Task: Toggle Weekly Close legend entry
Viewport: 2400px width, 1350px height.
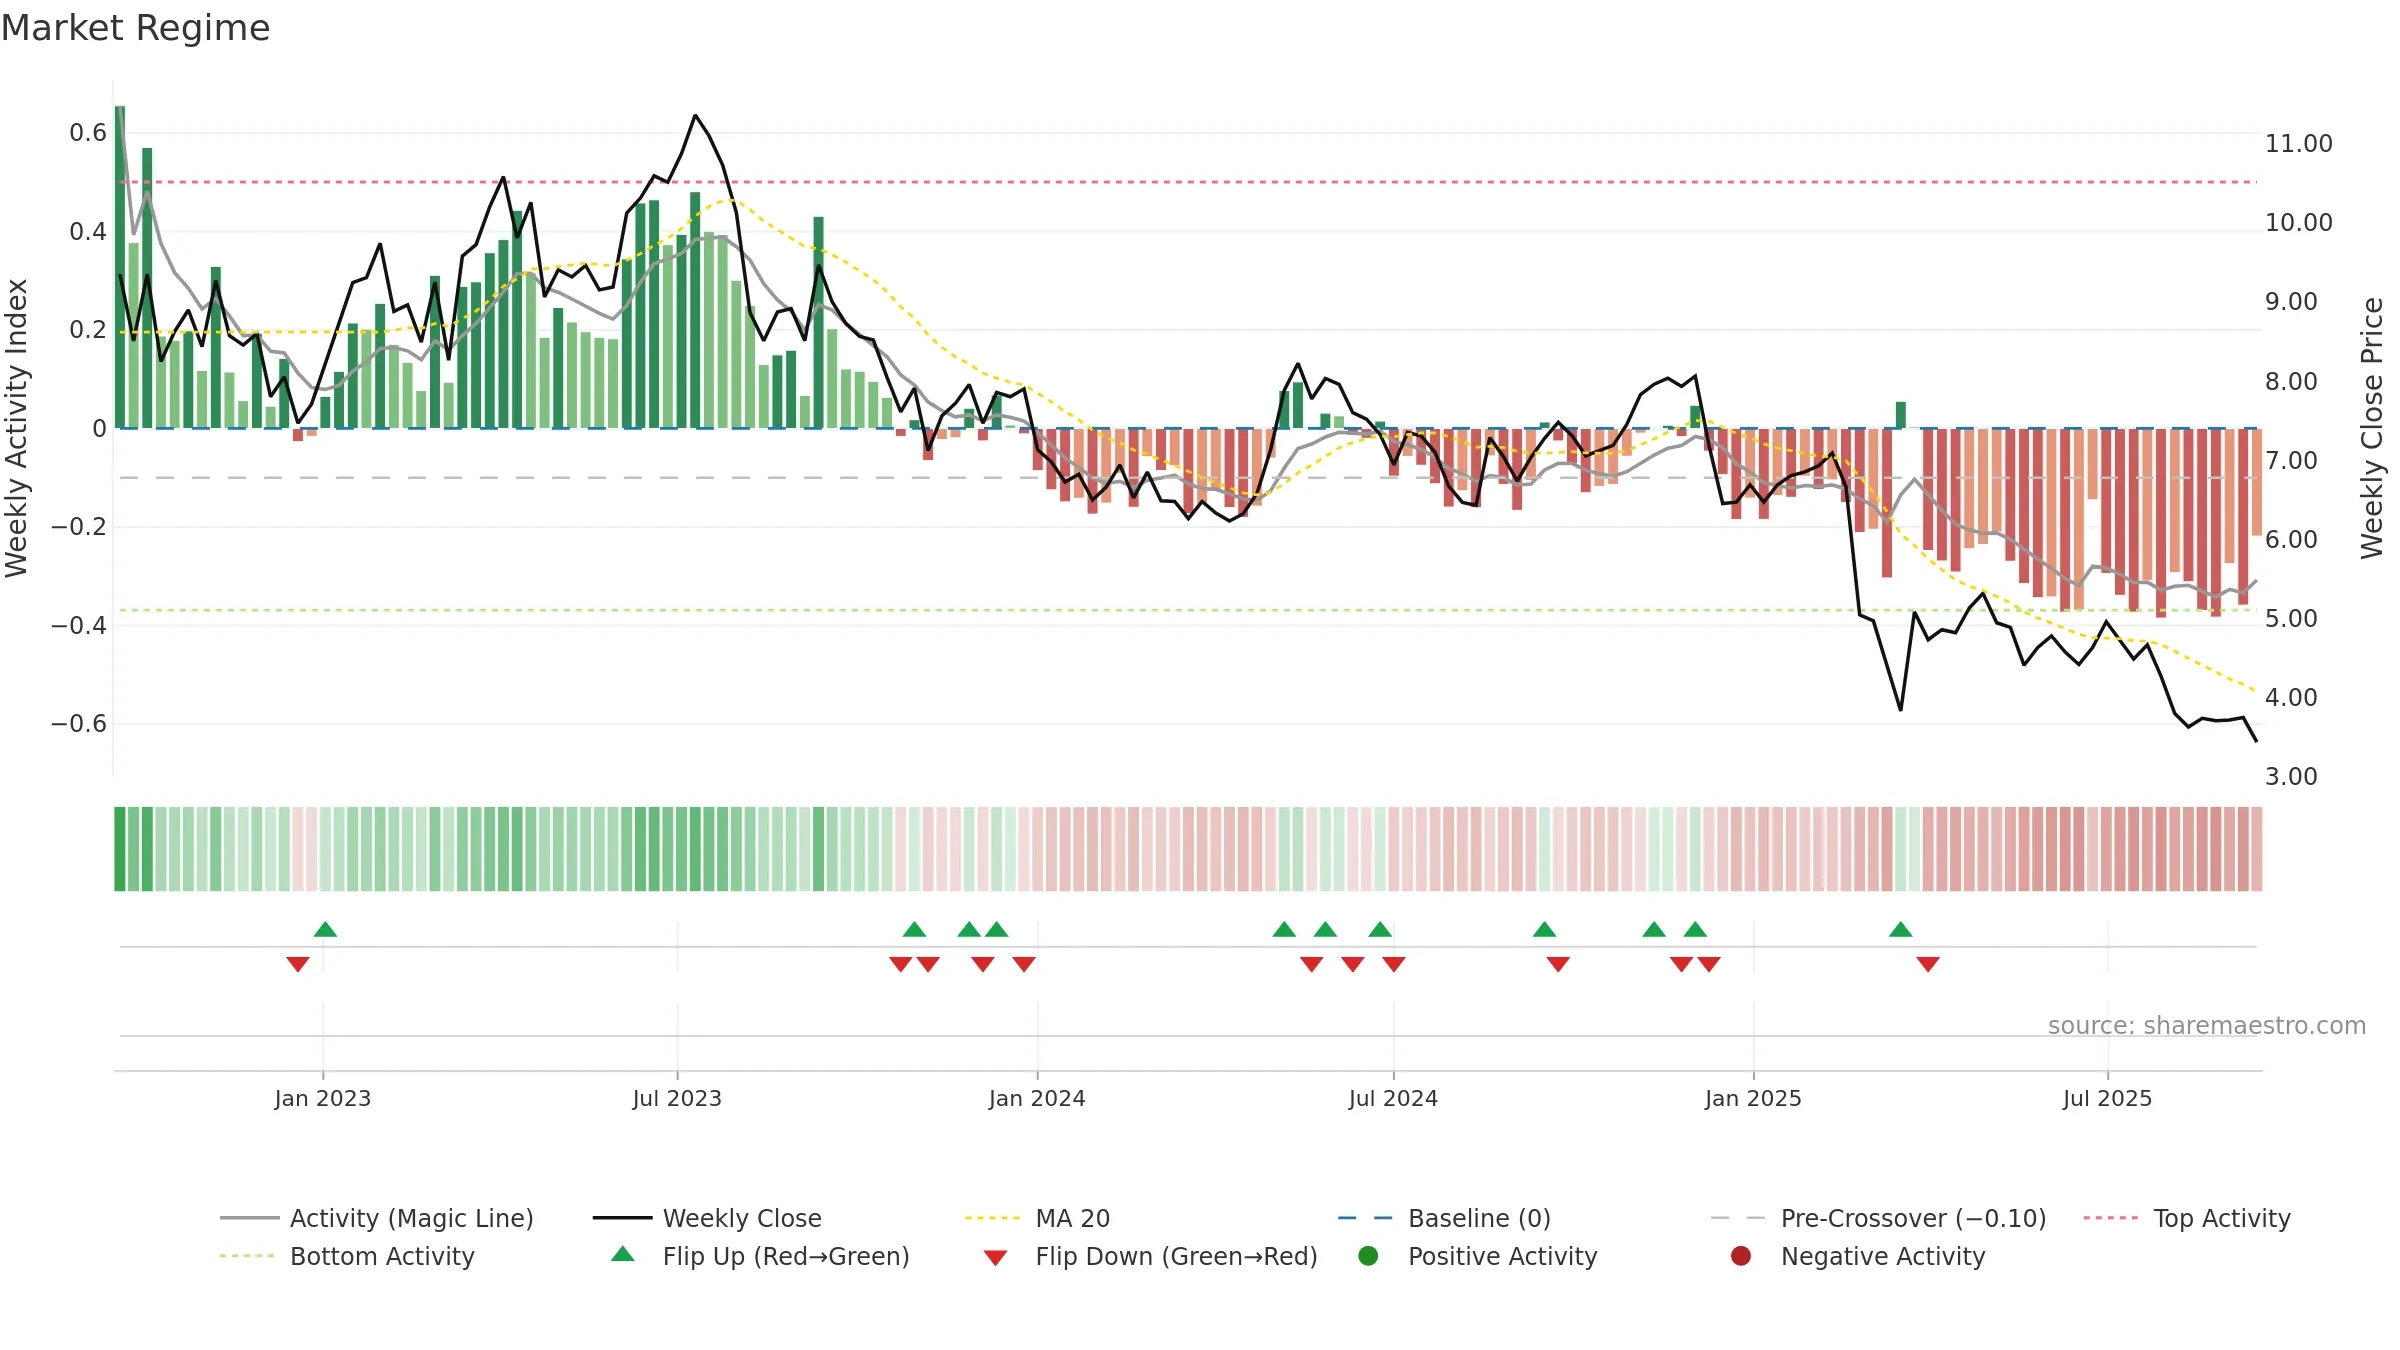Action: click(707, 1218)
